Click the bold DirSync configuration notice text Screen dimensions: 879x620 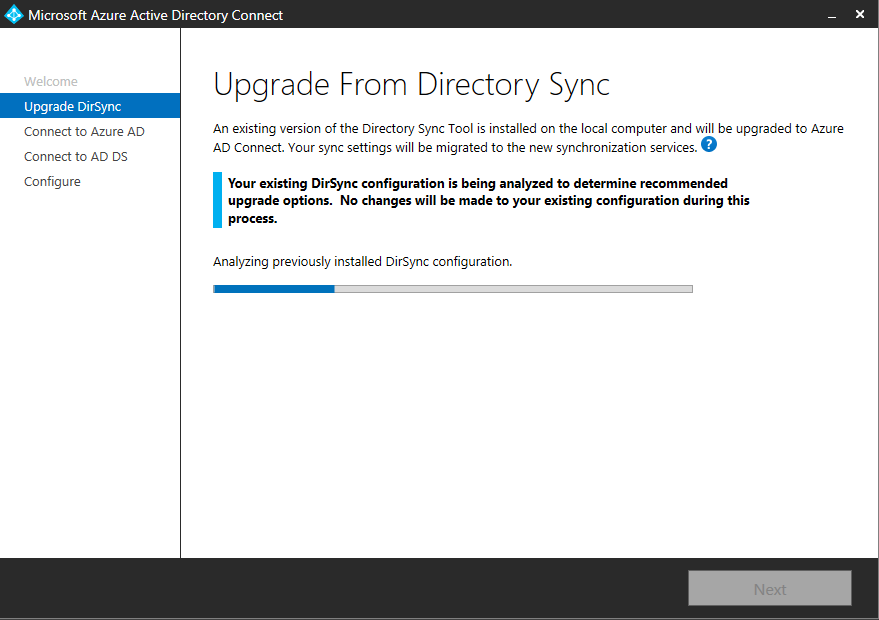coord(488,201)
